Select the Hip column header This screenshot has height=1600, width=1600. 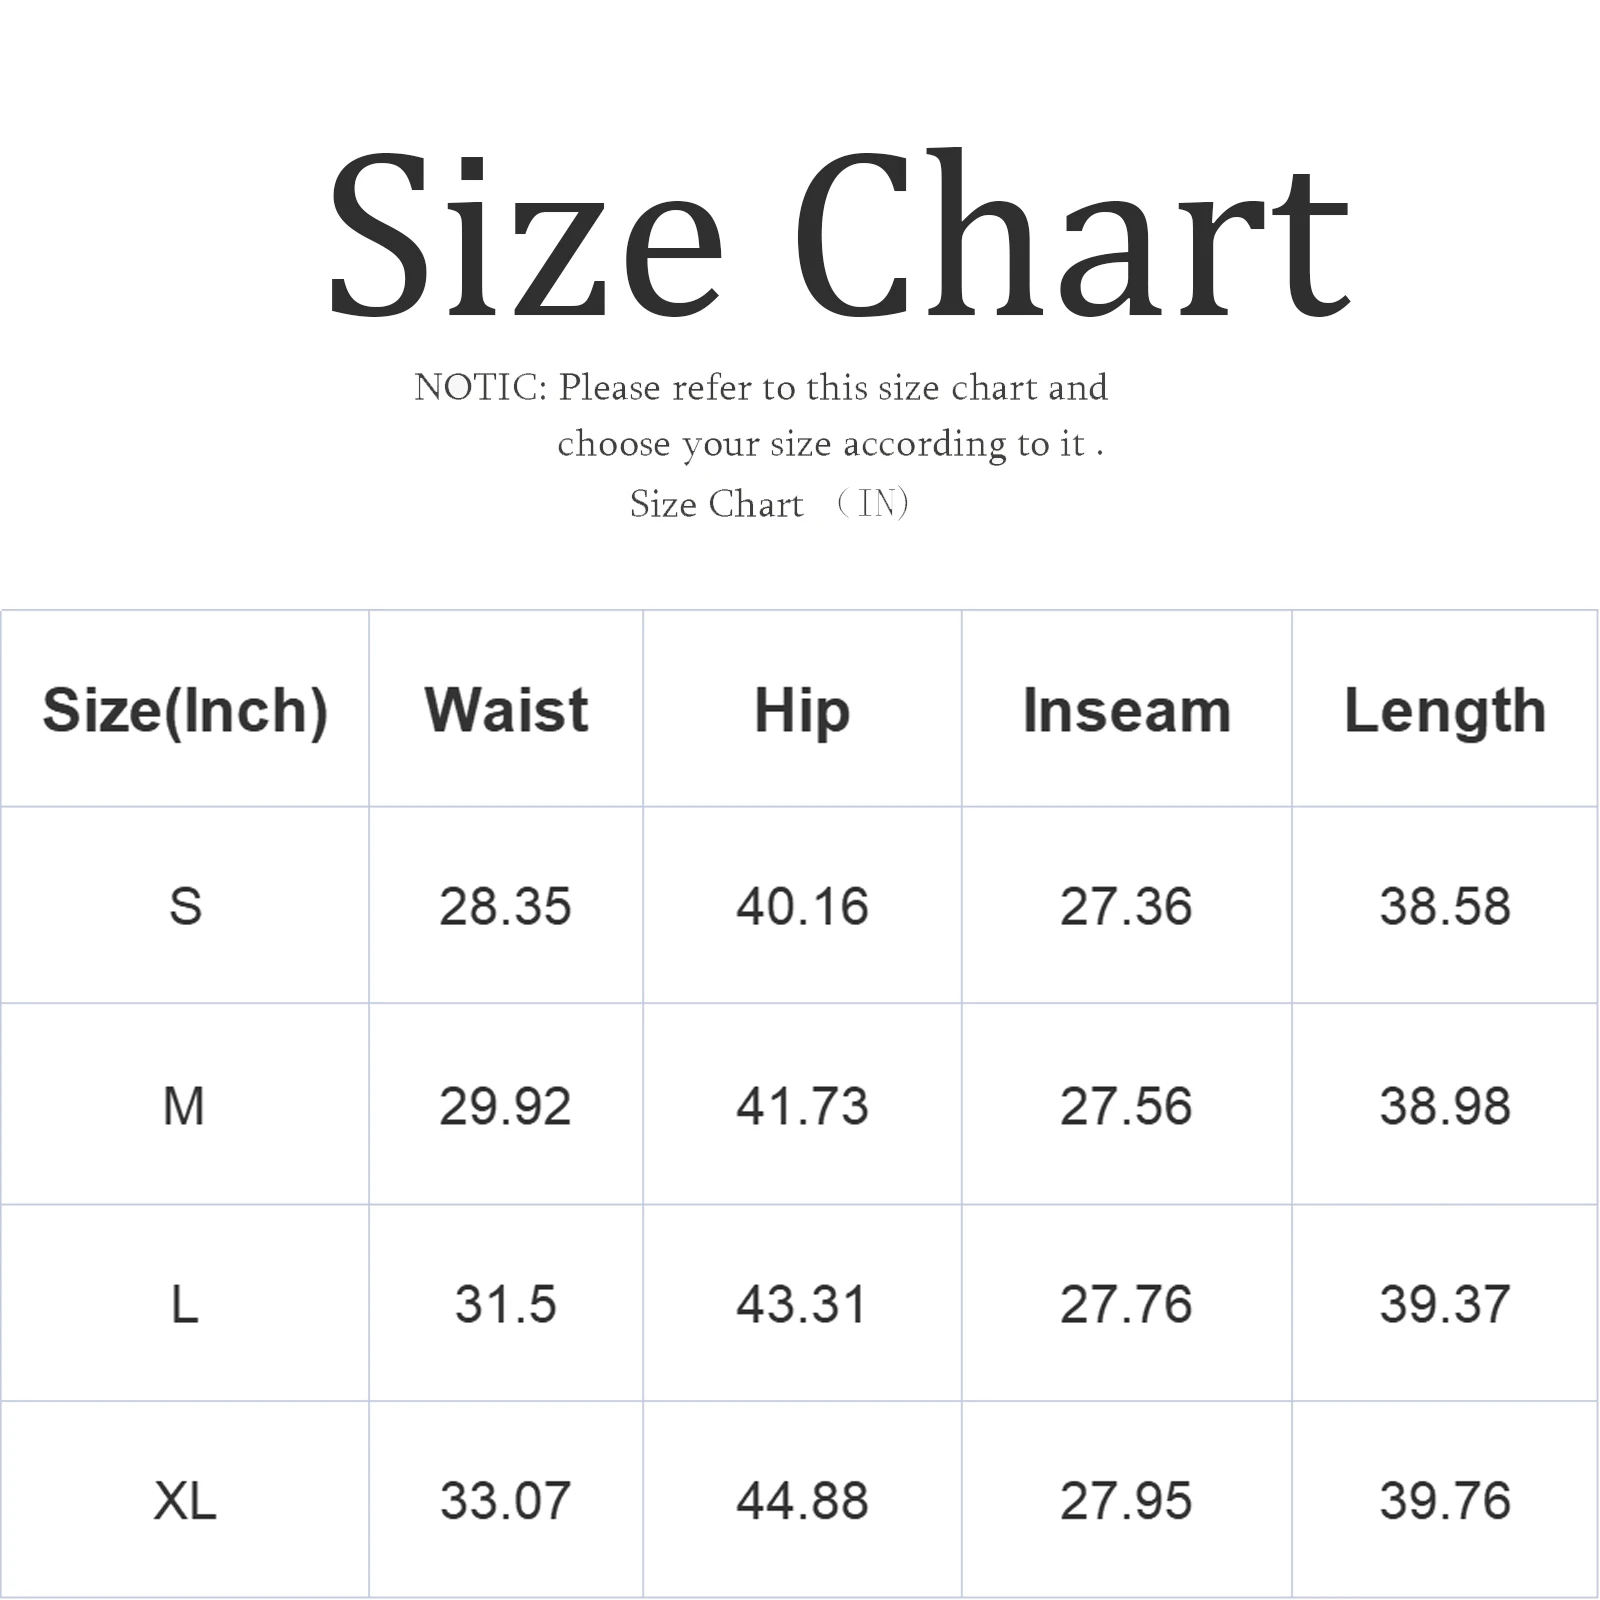pyautogui.click(x=802, y=711)
